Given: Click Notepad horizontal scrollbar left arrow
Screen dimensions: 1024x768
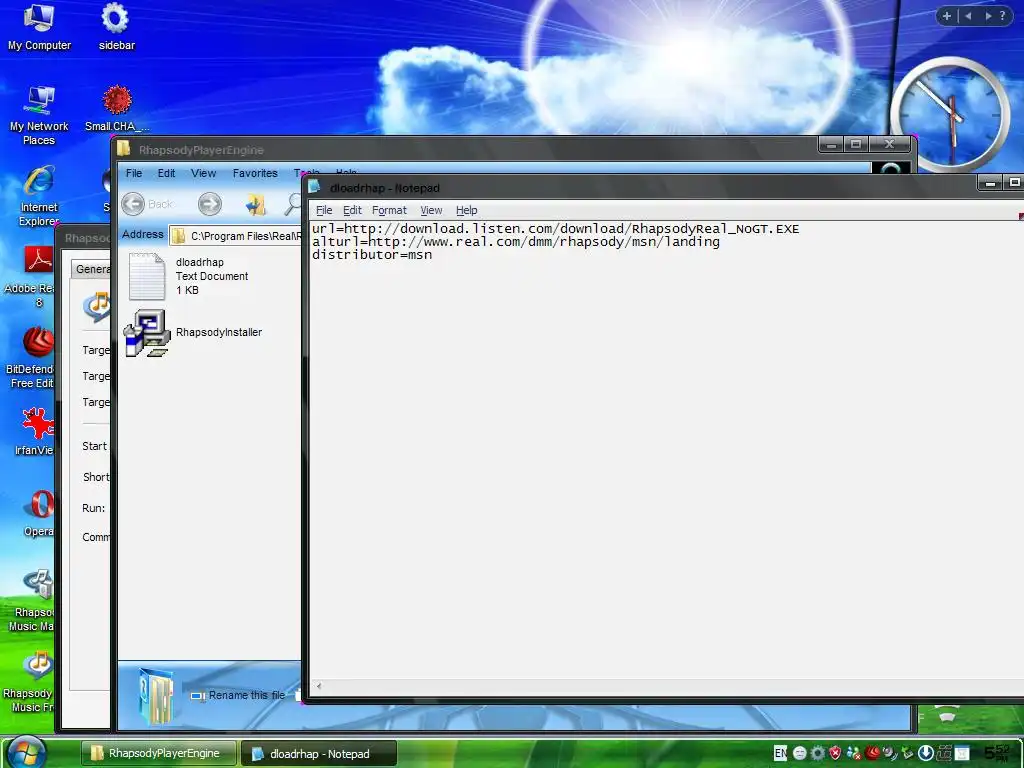Looking at the screenshot, I should tap(319, 686).
